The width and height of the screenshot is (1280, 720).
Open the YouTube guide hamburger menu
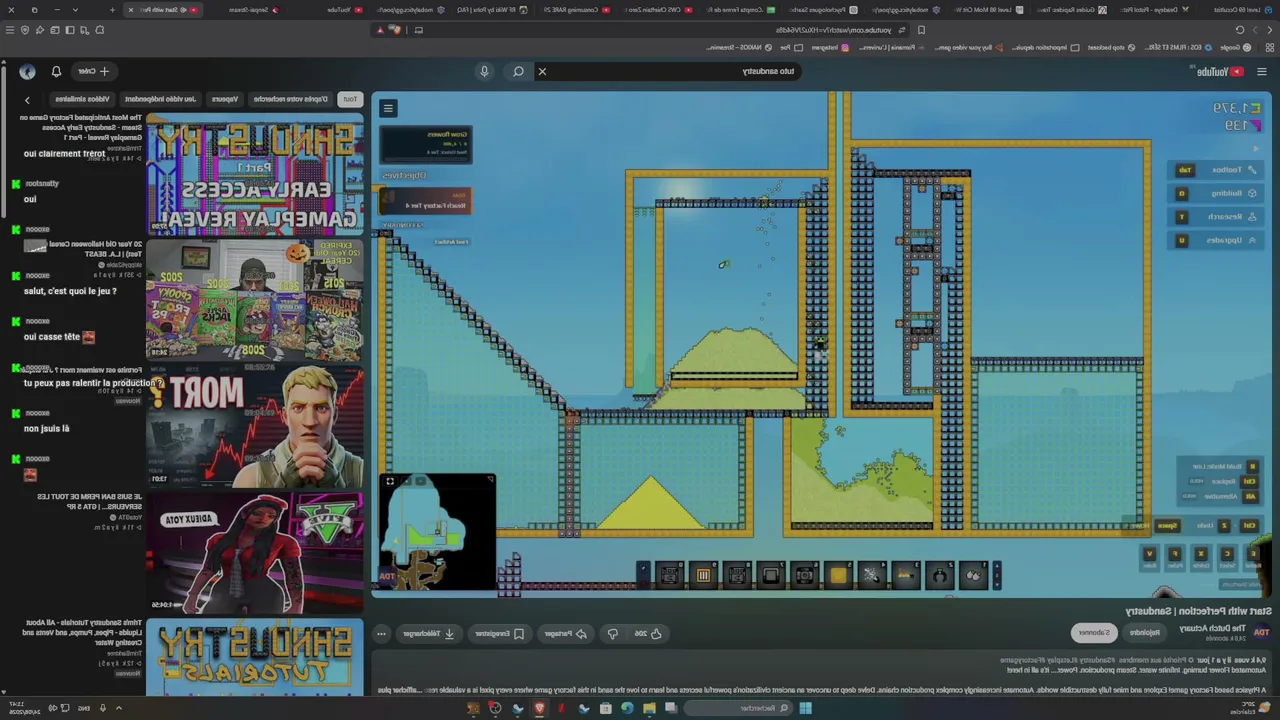1261,71
